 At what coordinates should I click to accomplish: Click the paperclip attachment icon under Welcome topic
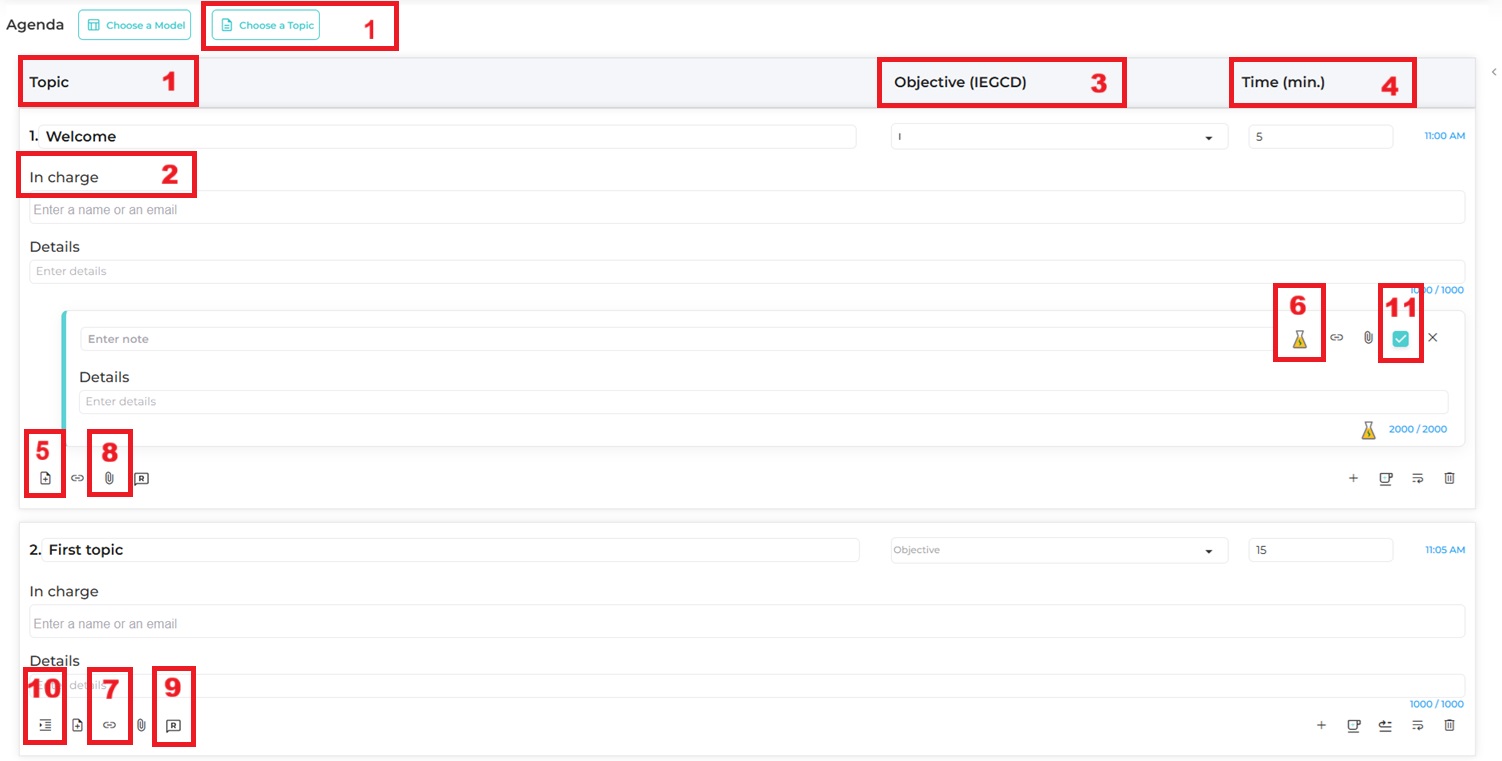pyautogui.click(x=109, y=479)
